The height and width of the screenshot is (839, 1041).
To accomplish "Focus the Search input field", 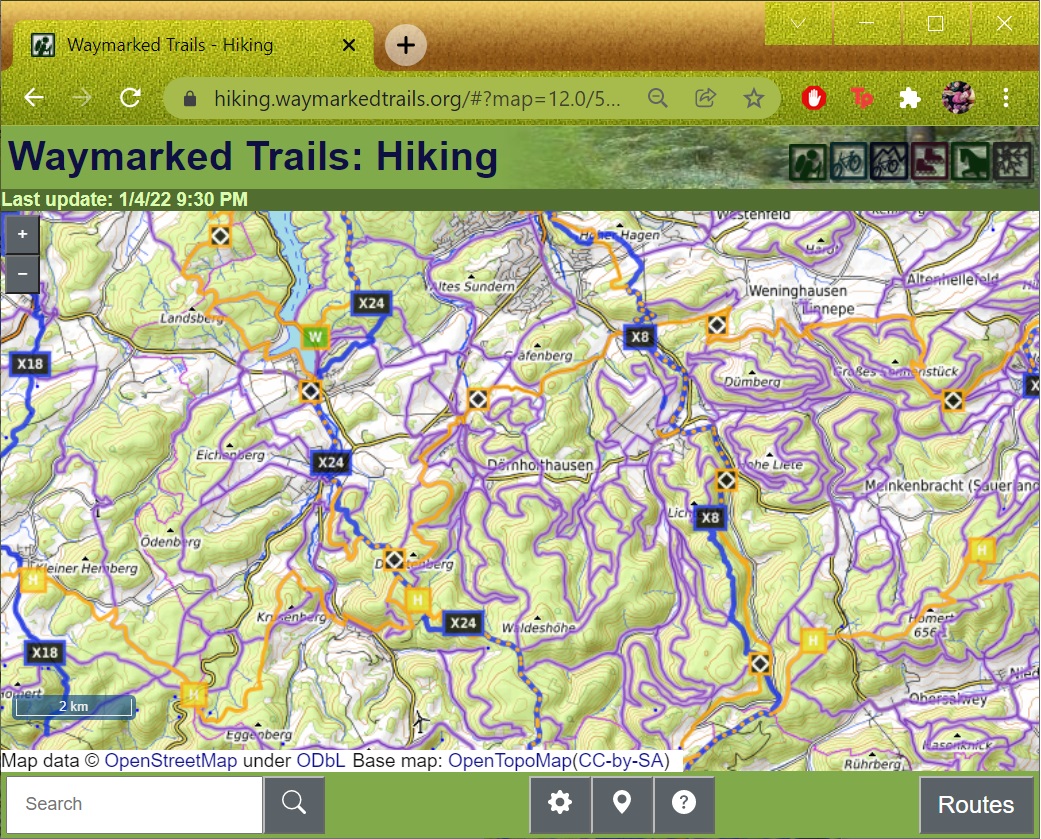I will (x=135, y=804).
